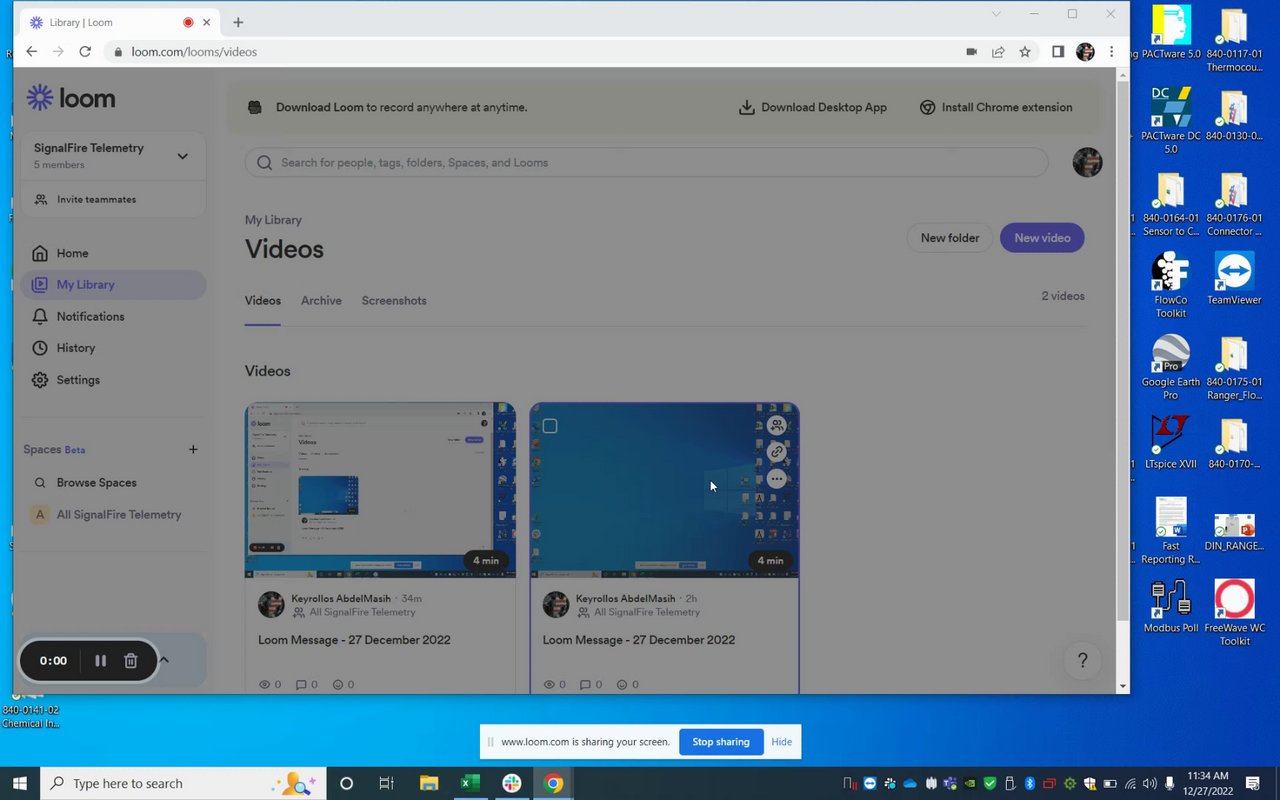The image size is (1280, 800).
Task: Tick the checkbox on the 2h video
Action: [x=550, y=426]
